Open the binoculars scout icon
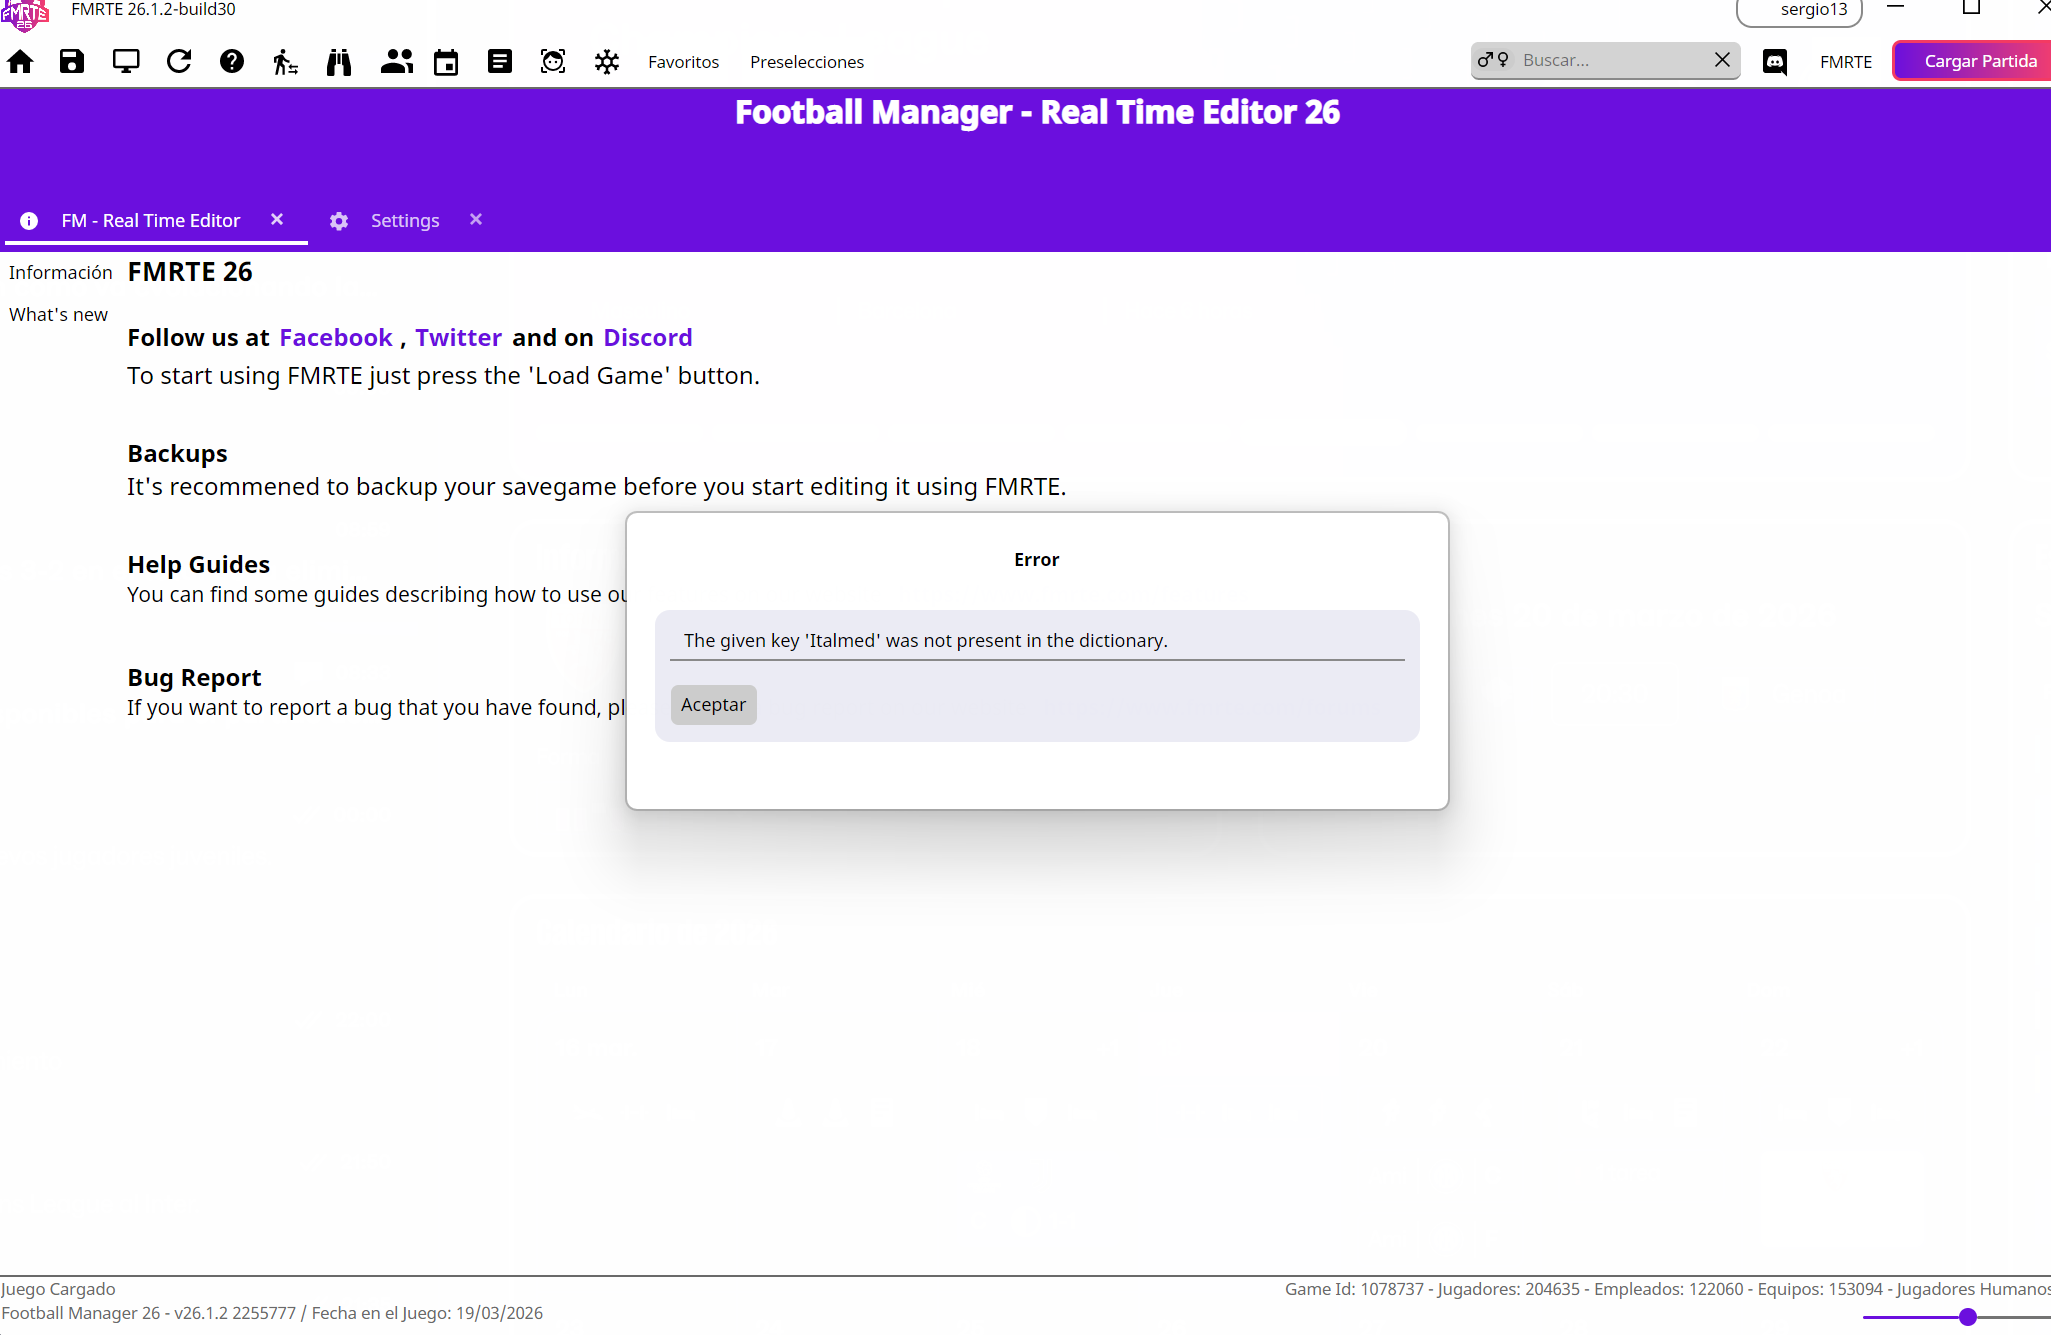This screenshot has height=1335, width=2051. (x=339, y=62)
